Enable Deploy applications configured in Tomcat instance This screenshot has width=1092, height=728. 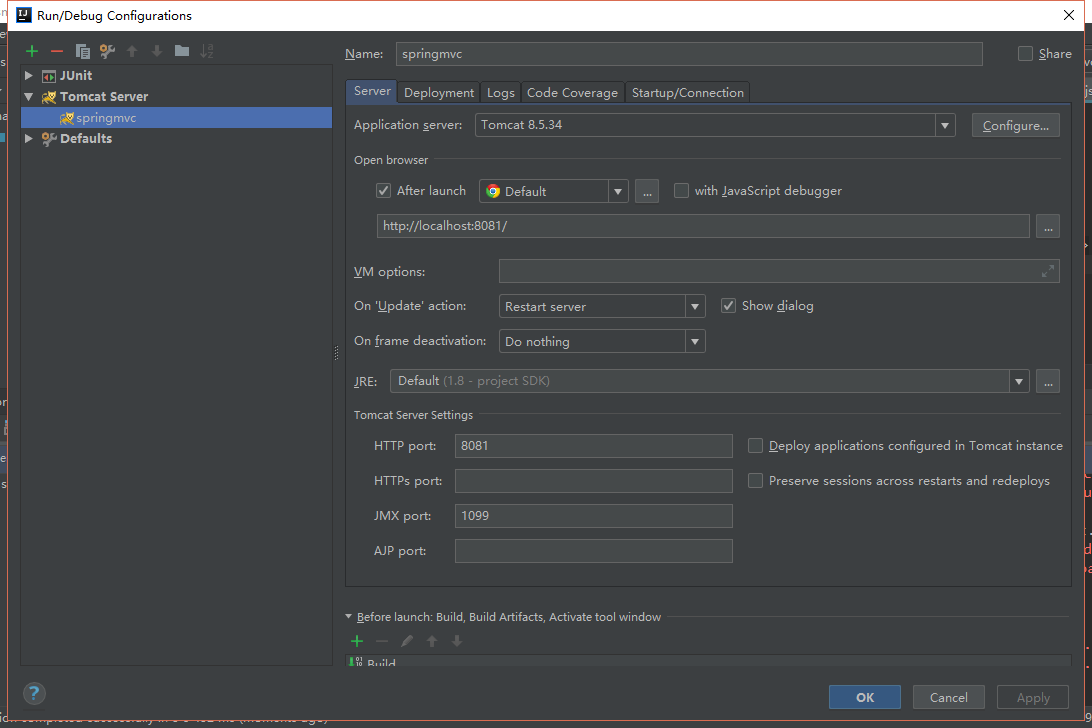pyautogui.click(x=755, y=446)
